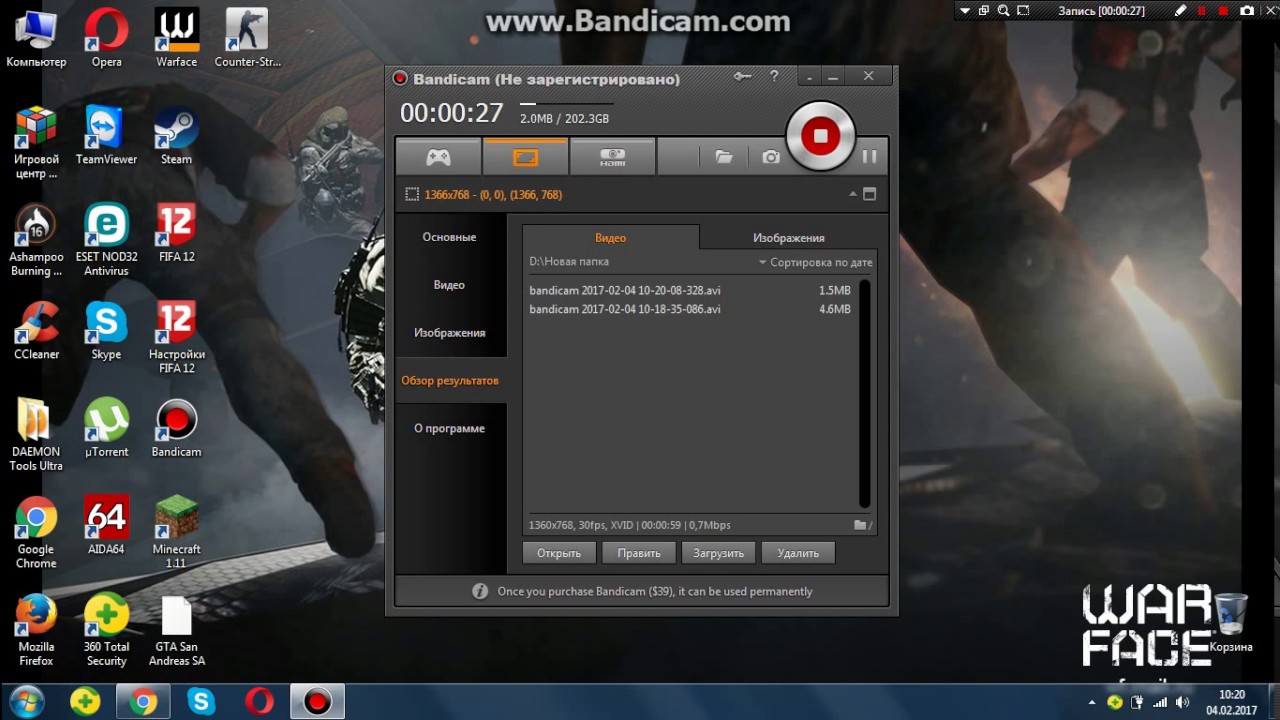Switch to the Изображения results tab

tap(788, 238)
